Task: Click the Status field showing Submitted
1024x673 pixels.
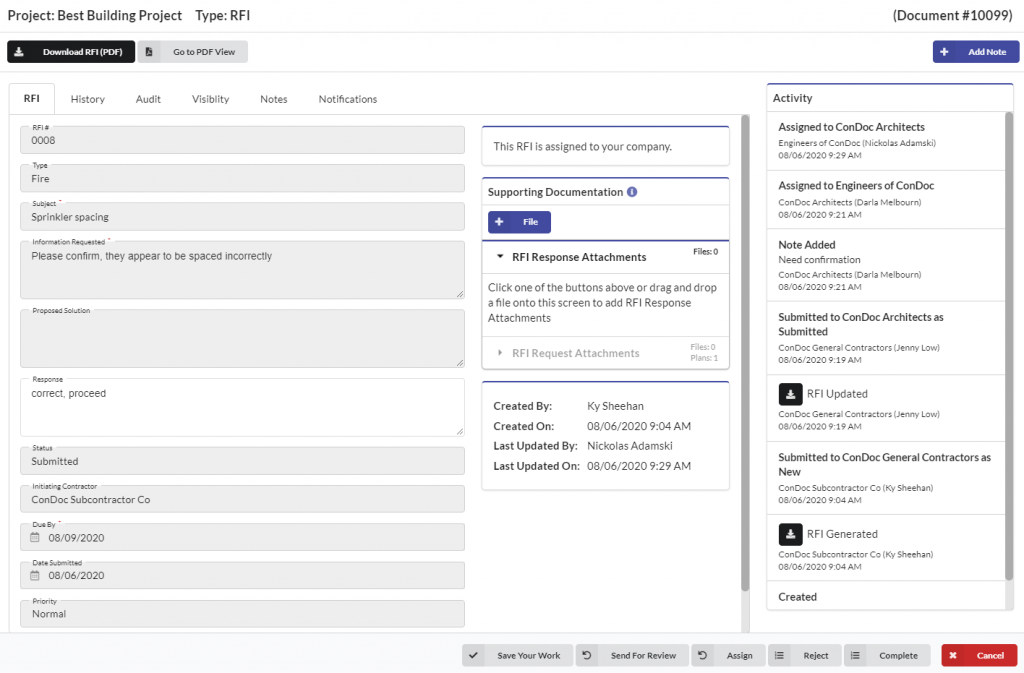Action: point(242,461)
